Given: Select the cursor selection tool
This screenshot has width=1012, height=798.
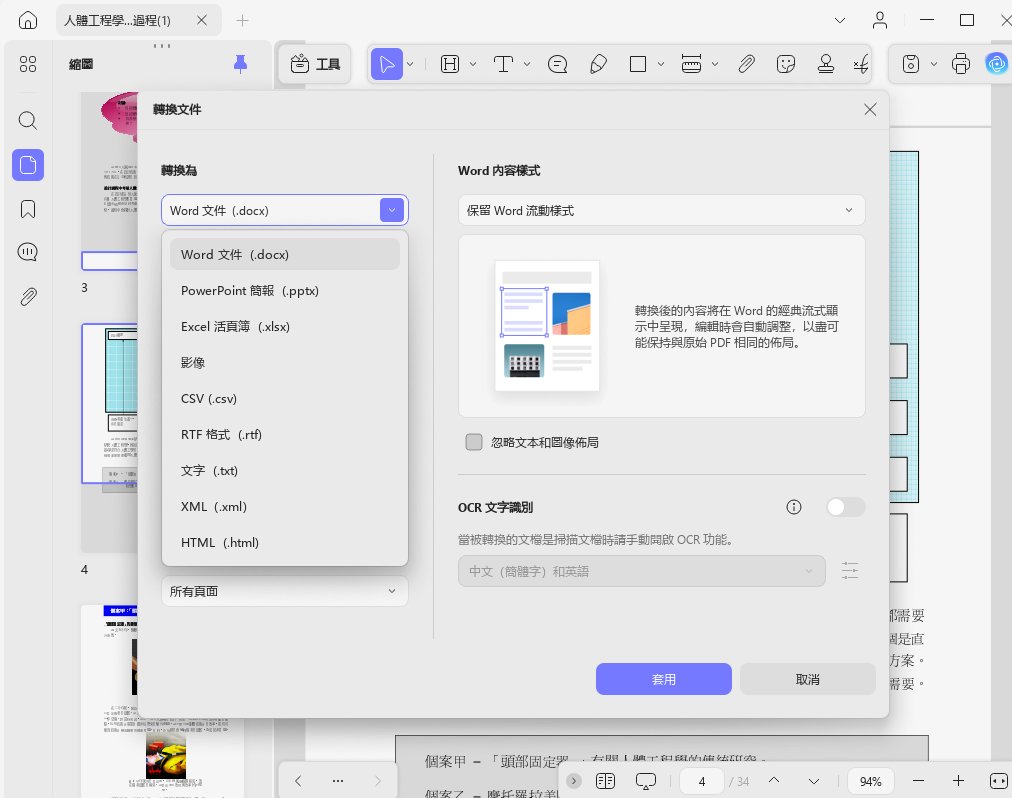Looking at the screenshot, I should click(387, 64).
